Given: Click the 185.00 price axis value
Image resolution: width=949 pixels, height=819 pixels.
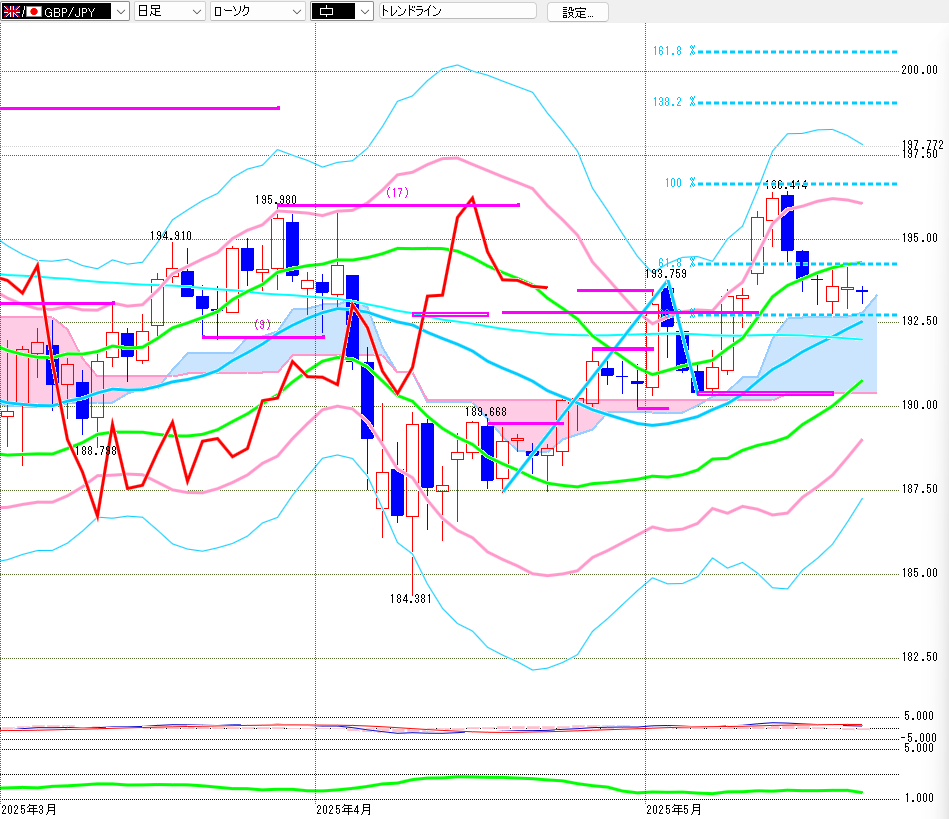Looking at the screenshot, I should [919, 573].
